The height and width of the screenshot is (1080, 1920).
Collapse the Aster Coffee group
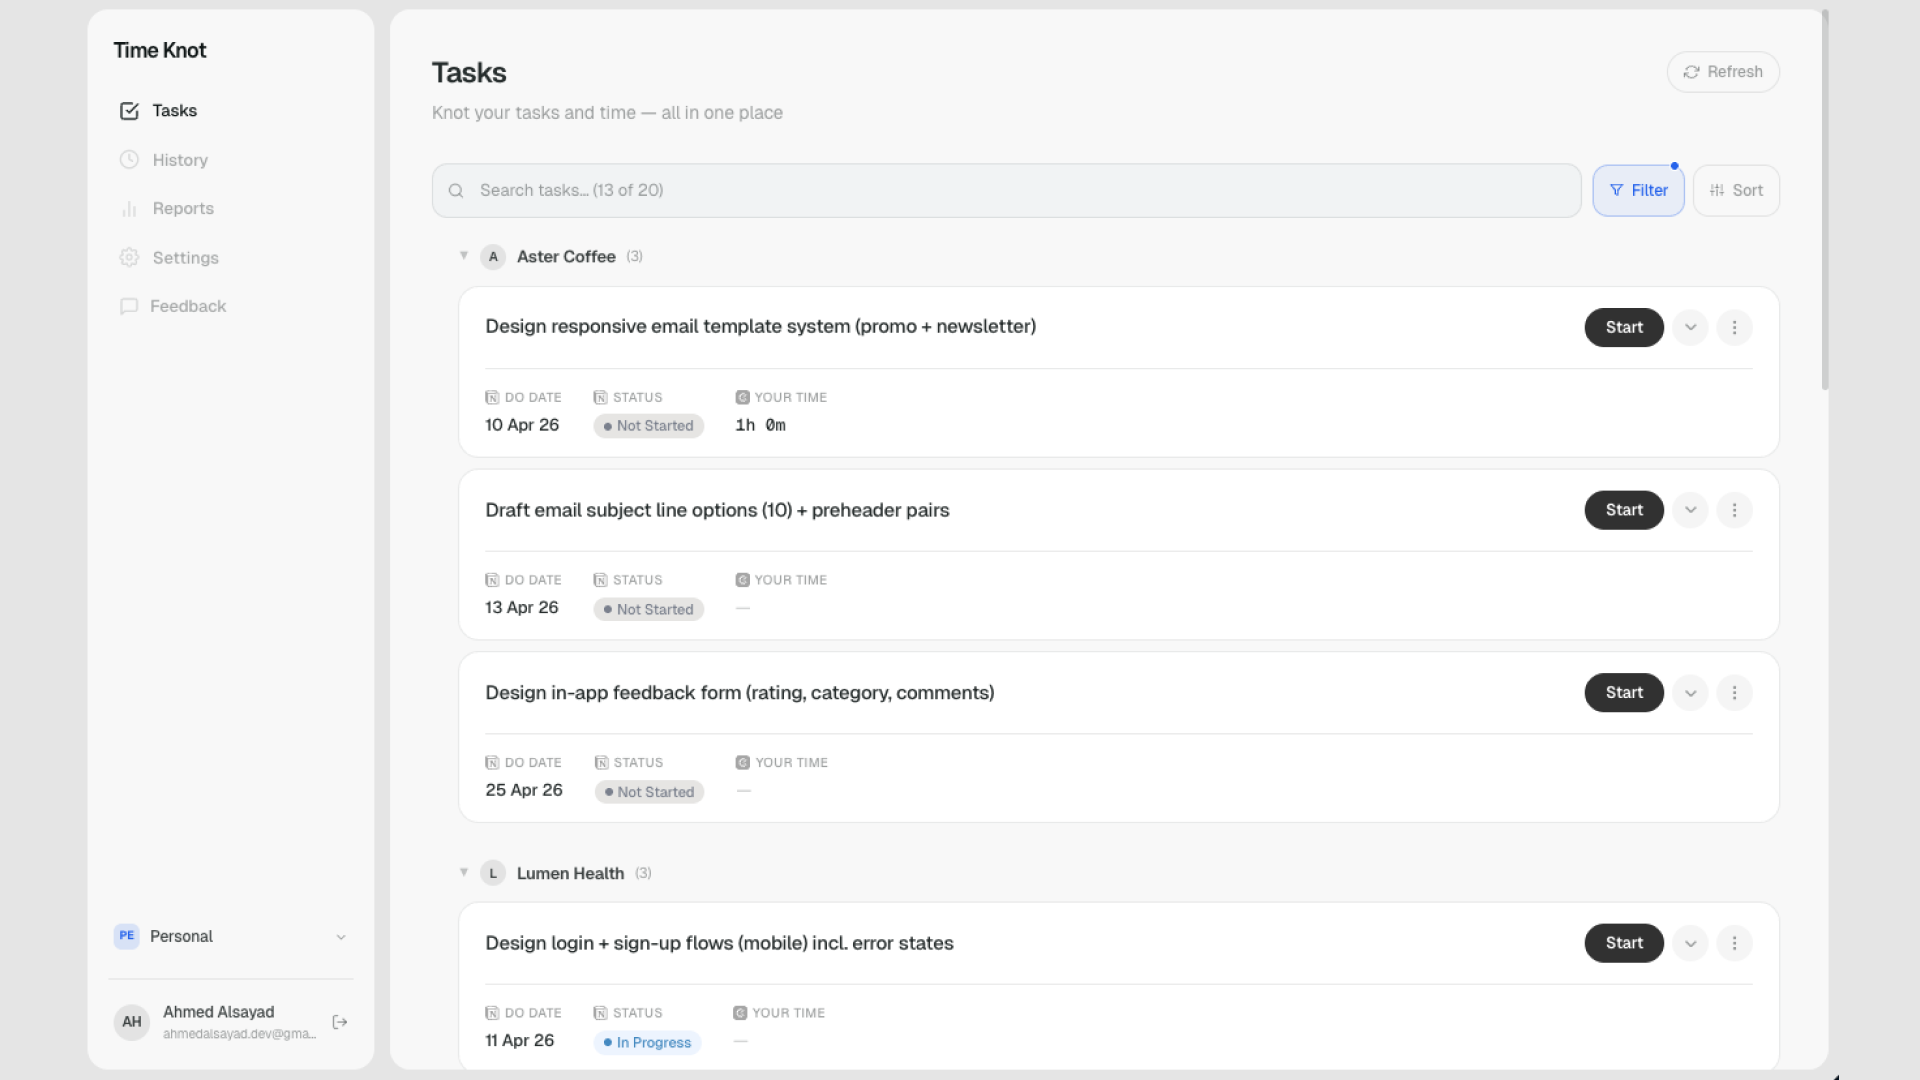pos(464,256)
